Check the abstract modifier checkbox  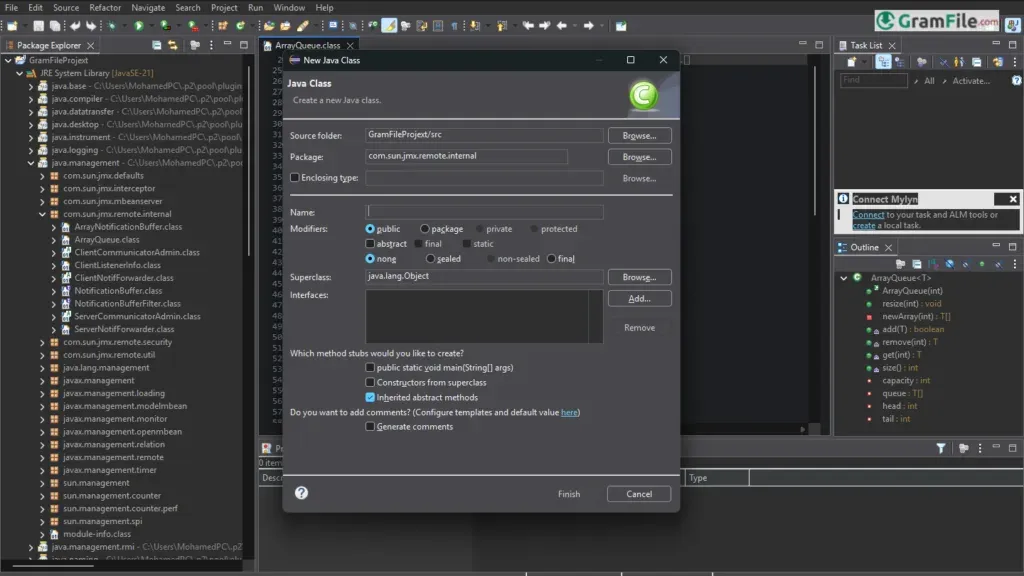tap(370, 244)
